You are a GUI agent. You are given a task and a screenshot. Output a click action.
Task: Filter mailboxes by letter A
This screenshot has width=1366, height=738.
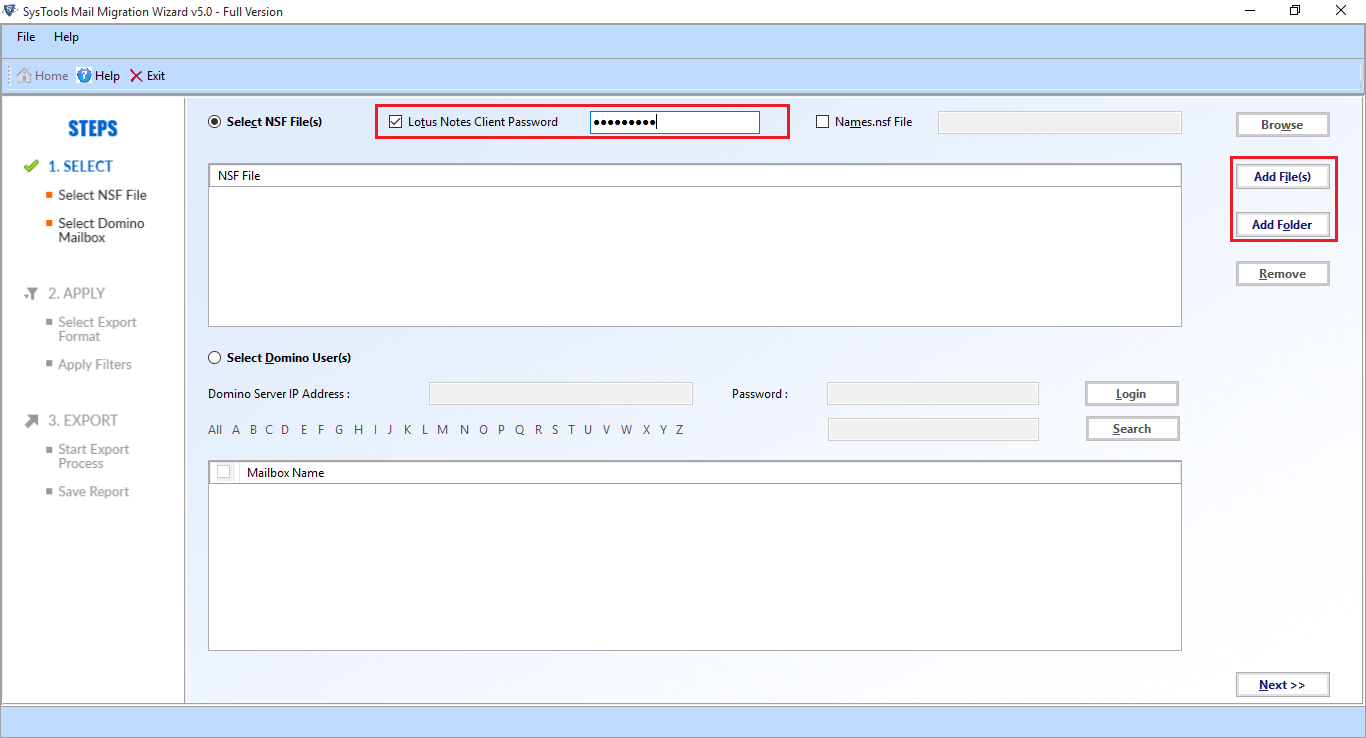[236, 430]
